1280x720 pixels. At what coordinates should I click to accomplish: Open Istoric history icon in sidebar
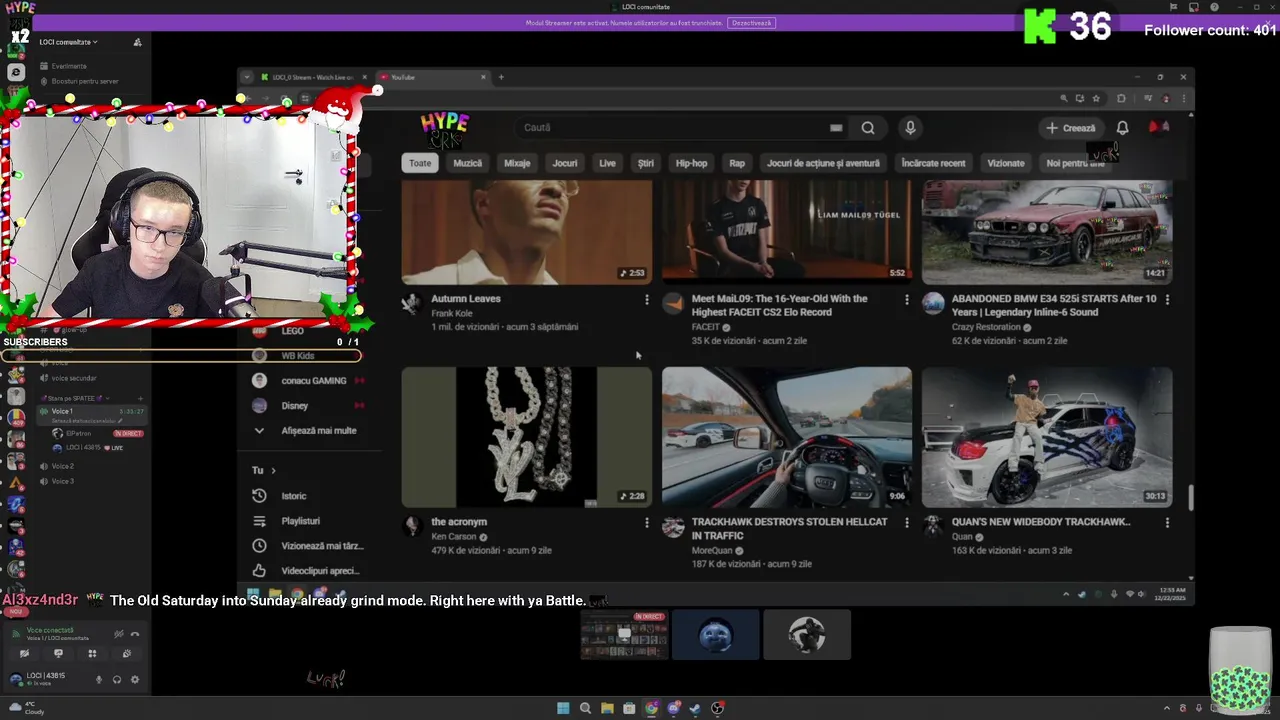259,496
